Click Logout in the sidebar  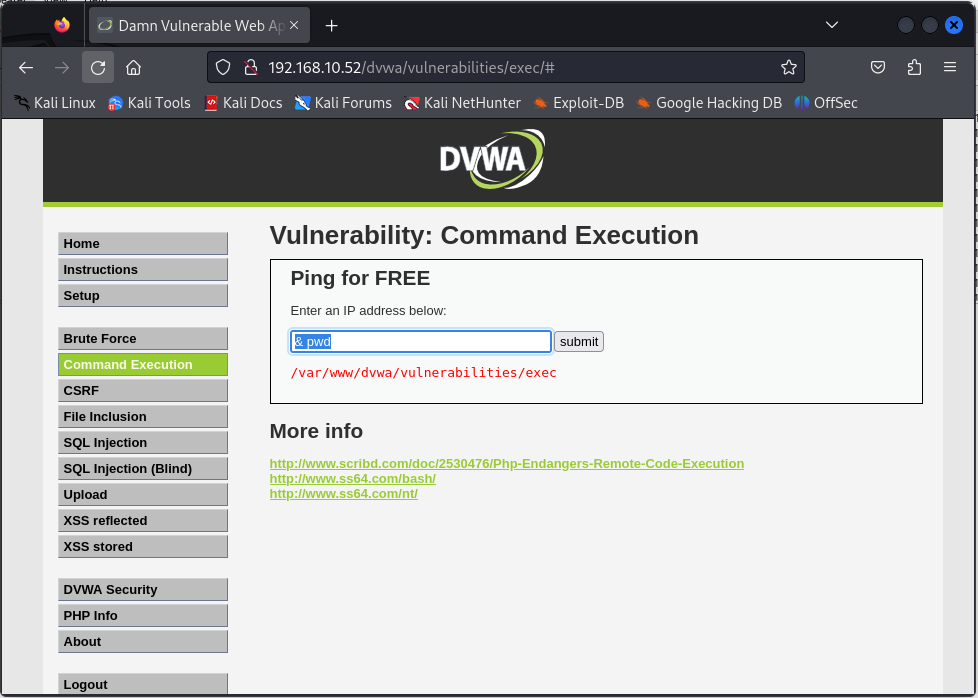point(143,684)
